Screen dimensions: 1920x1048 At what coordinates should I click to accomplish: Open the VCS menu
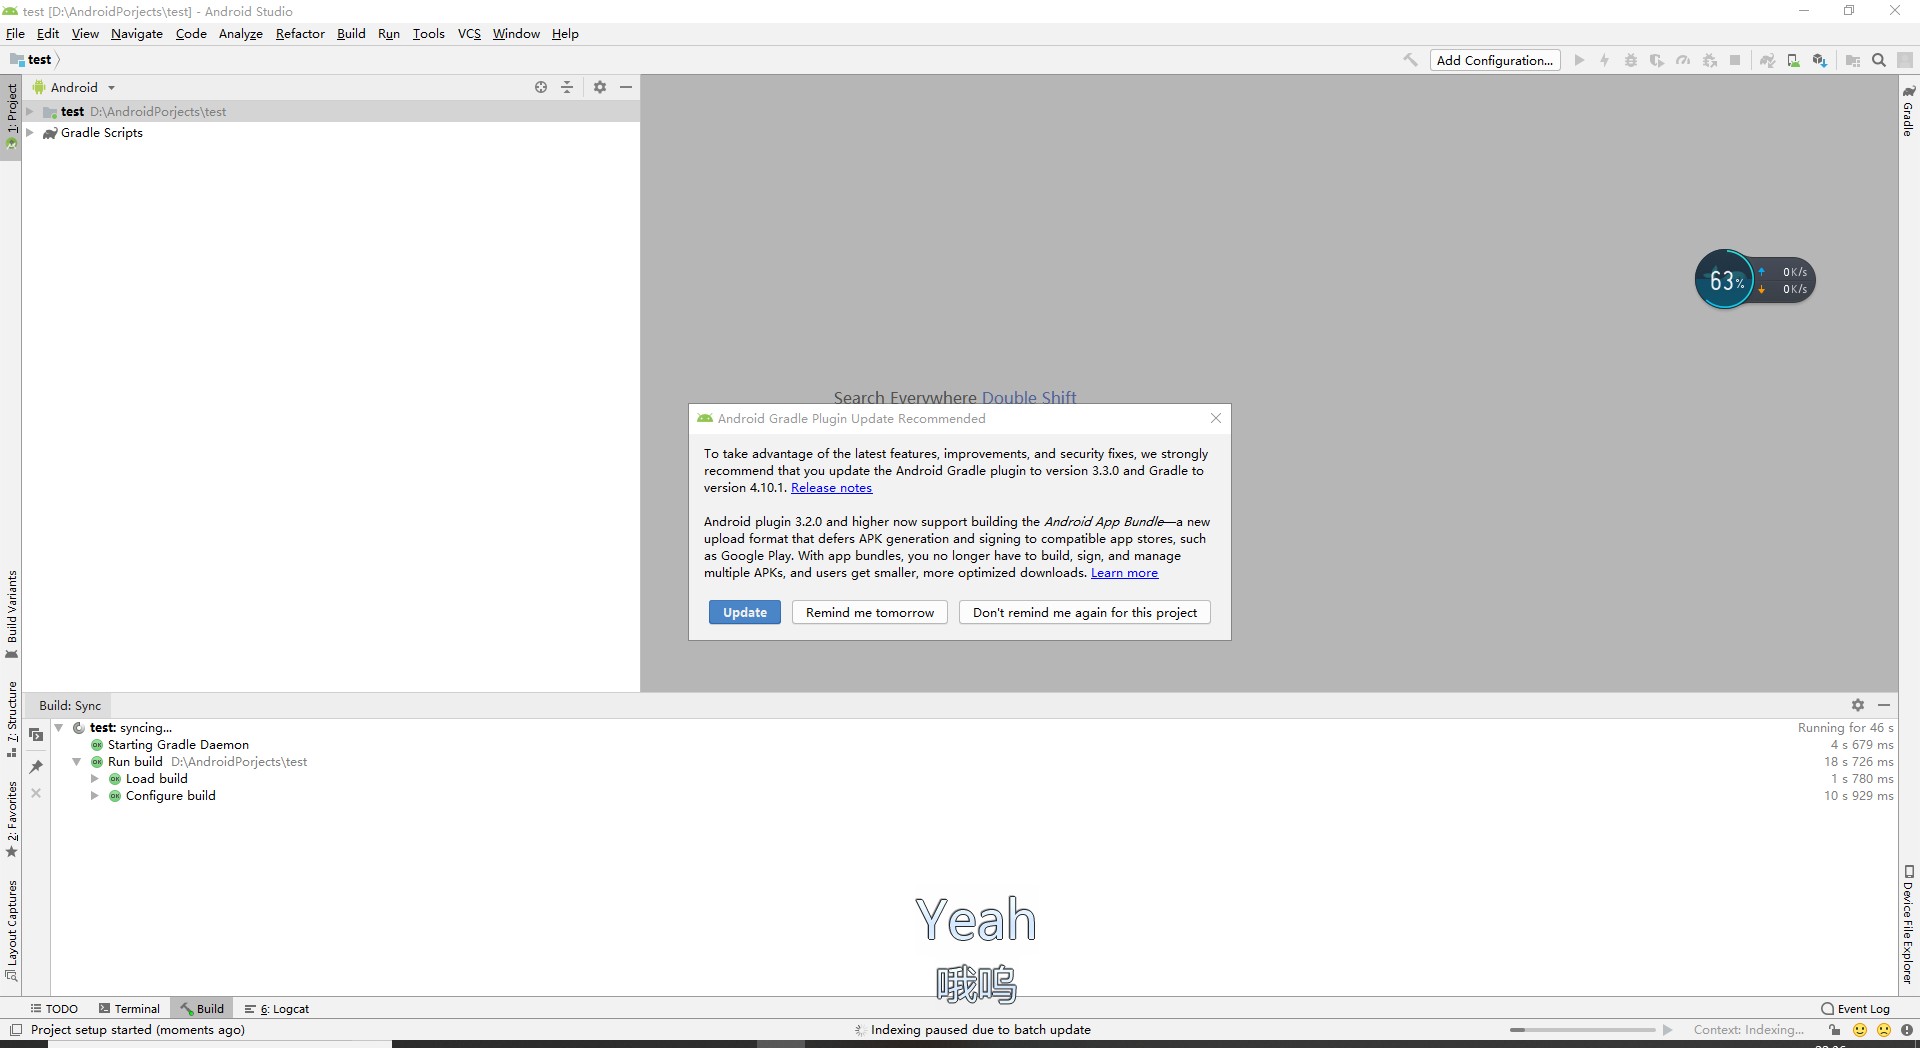click(x=469, y=34)
